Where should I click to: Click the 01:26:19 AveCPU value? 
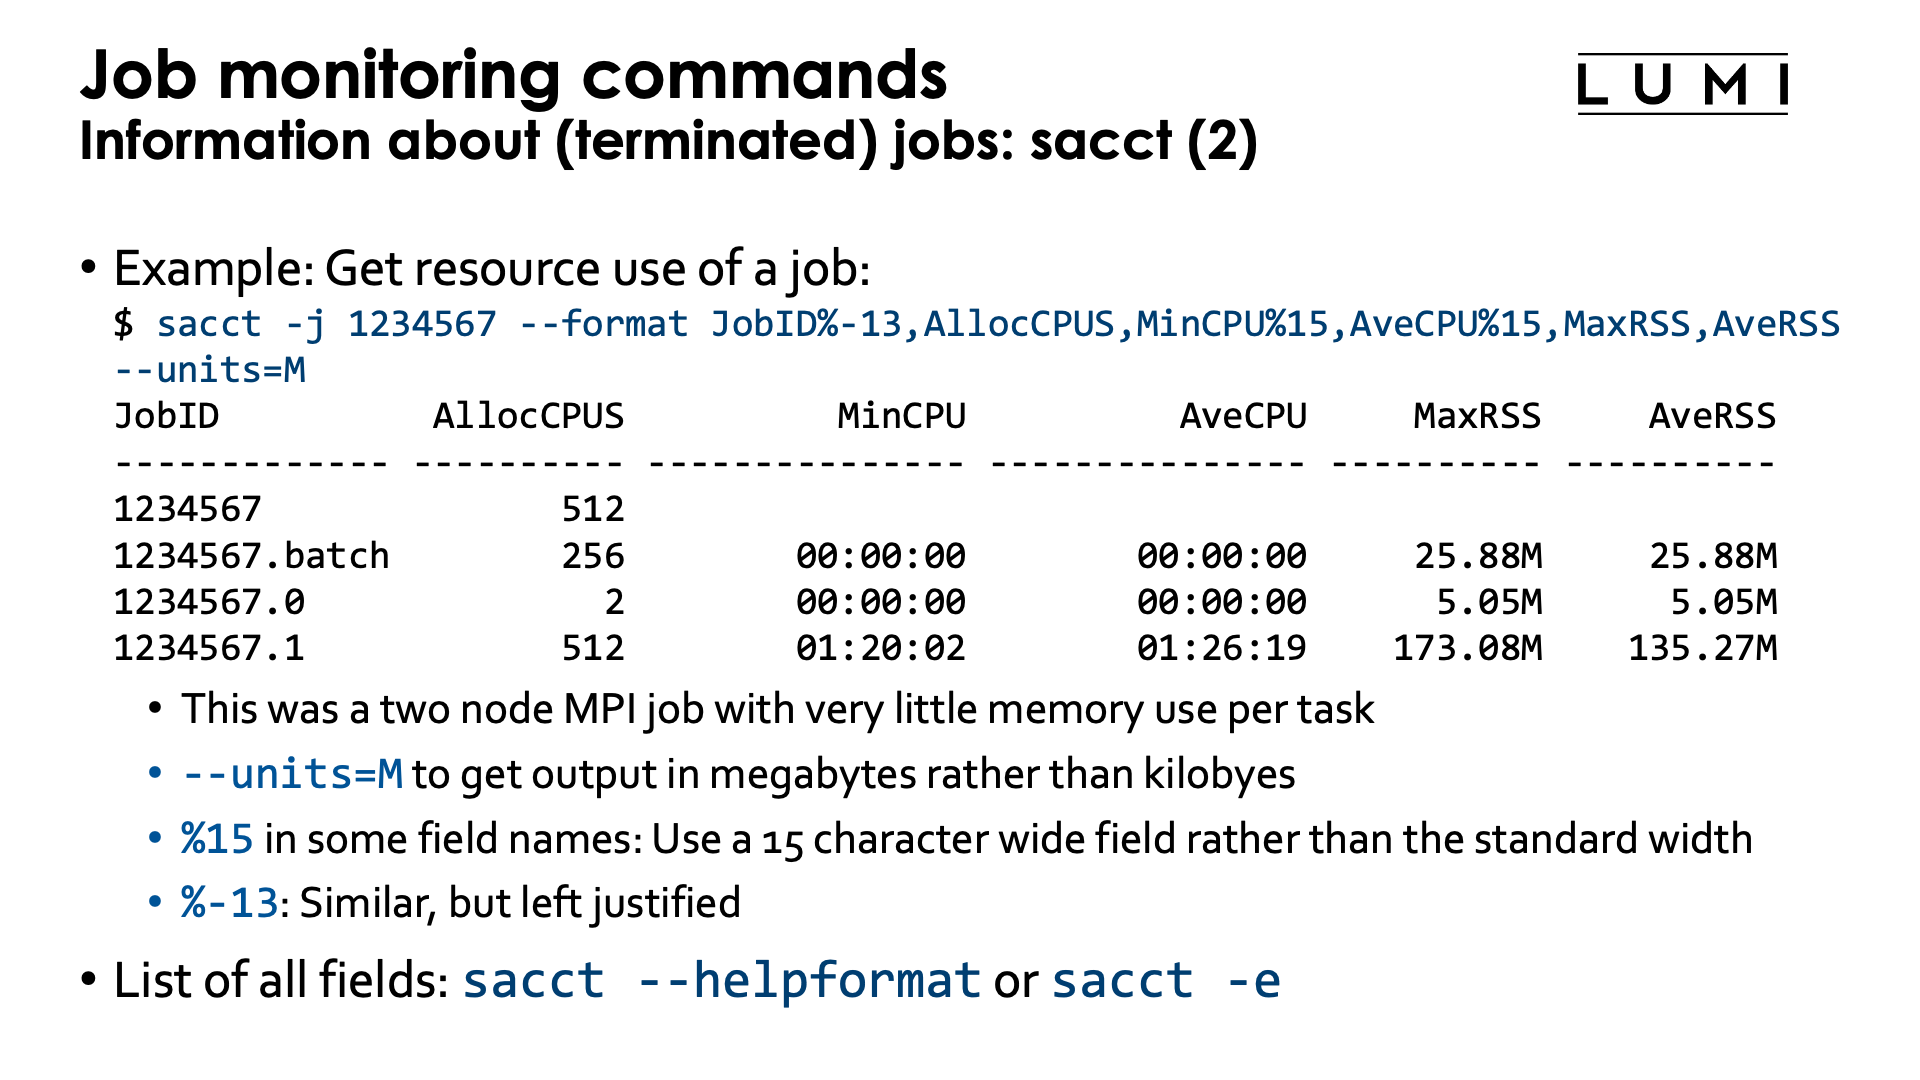[1221, 648]
